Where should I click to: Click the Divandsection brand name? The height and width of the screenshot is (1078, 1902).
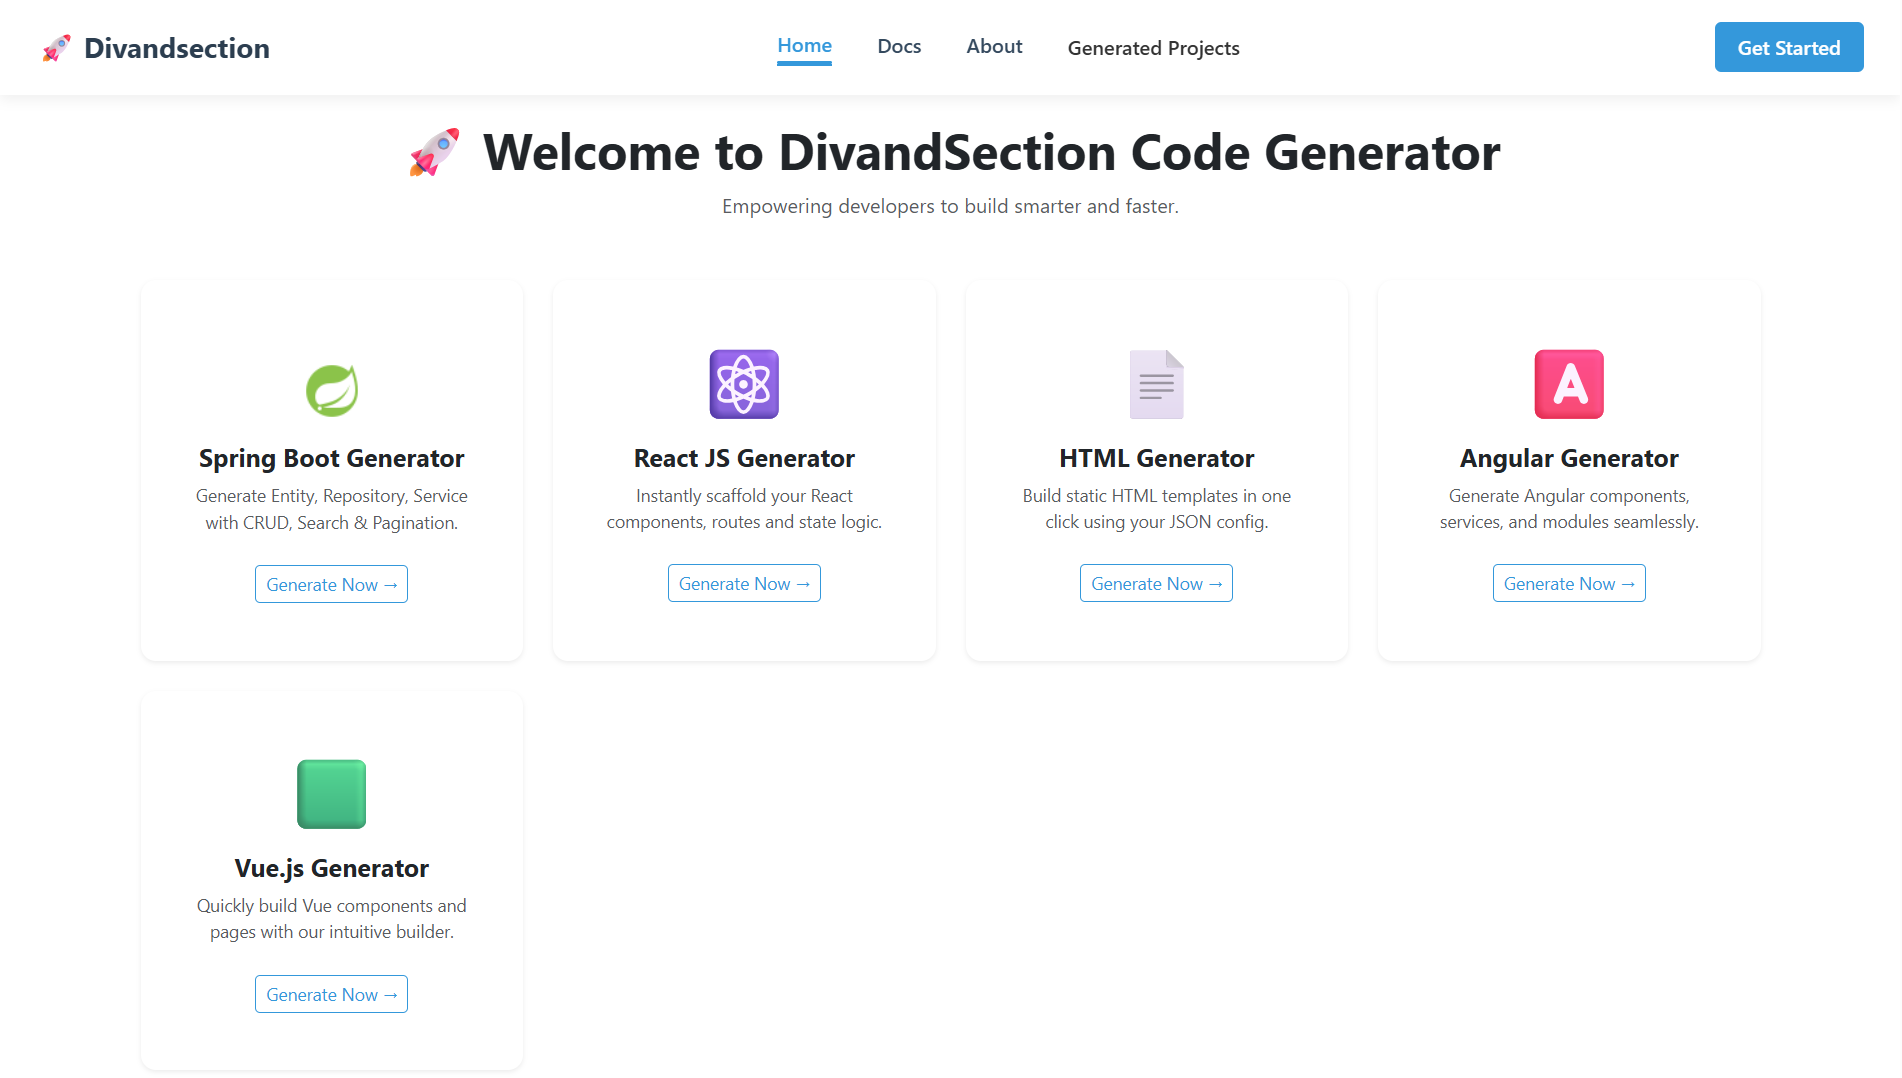pyautogui.click(x=177, y=48)
